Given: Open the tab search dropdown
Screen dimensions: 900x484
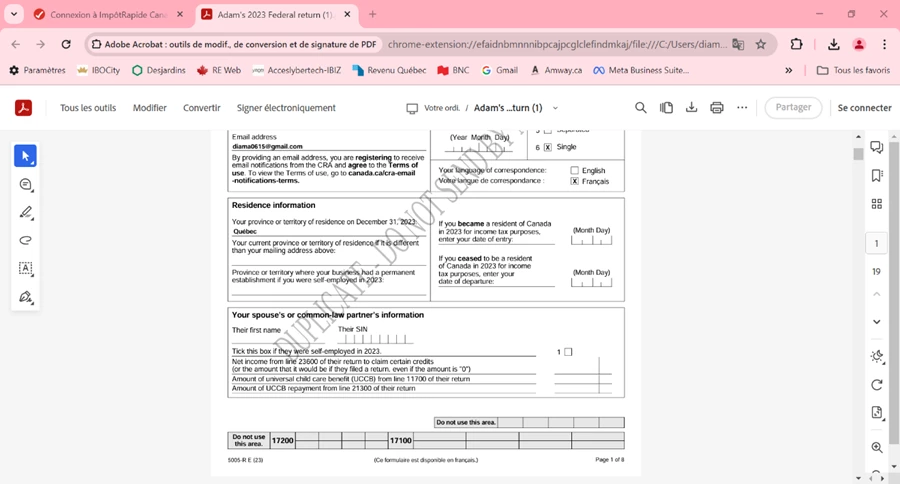Looking at the screenshot, I should coord(14,14).
